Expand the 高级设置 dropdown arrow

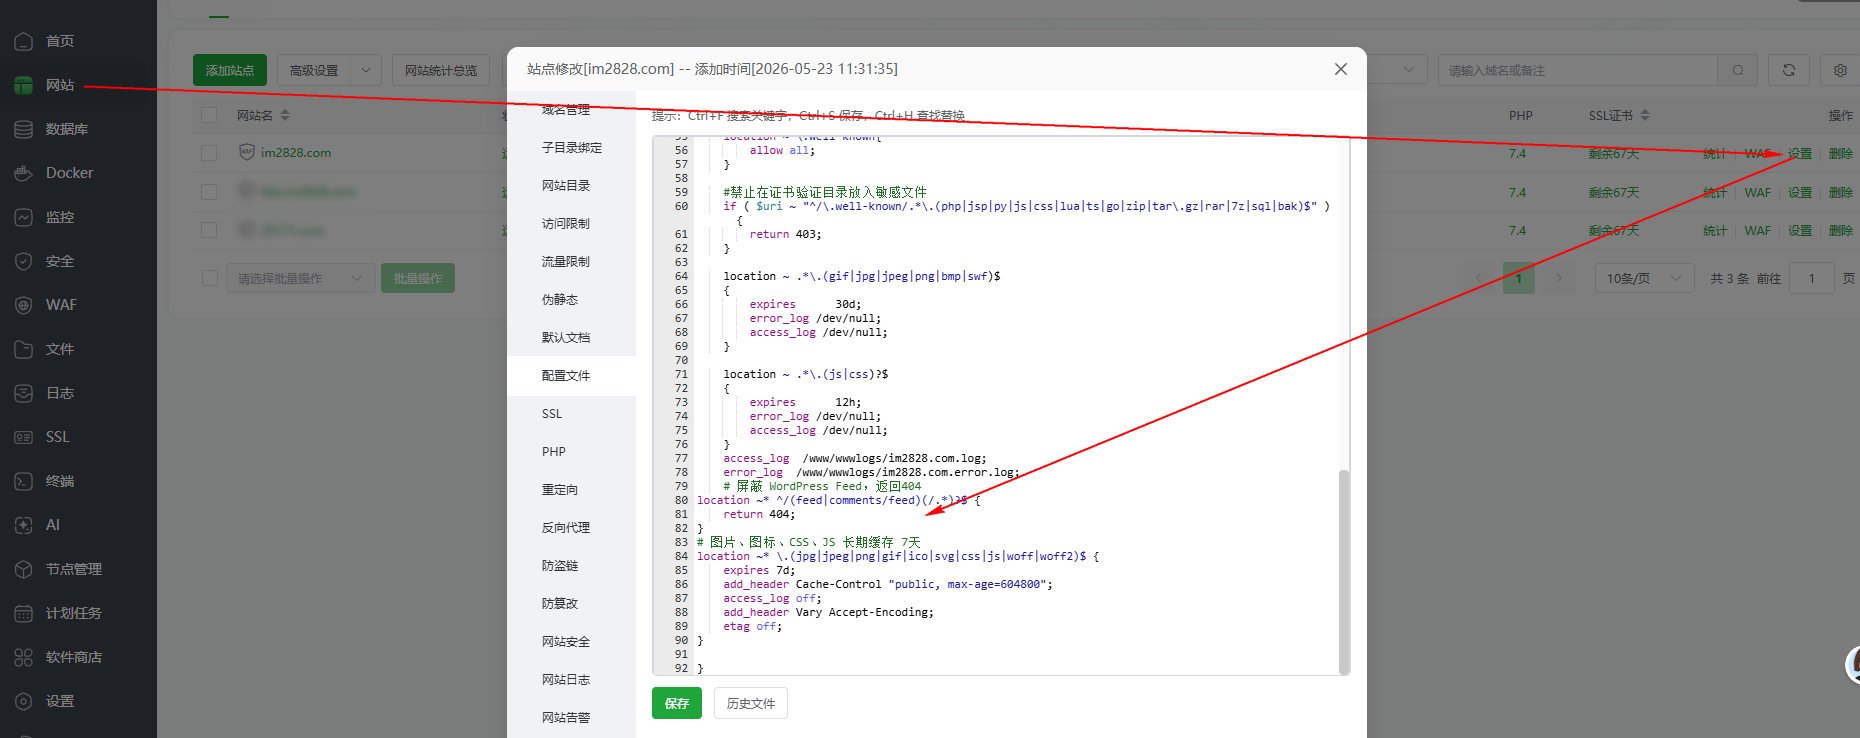coord(366,70)
